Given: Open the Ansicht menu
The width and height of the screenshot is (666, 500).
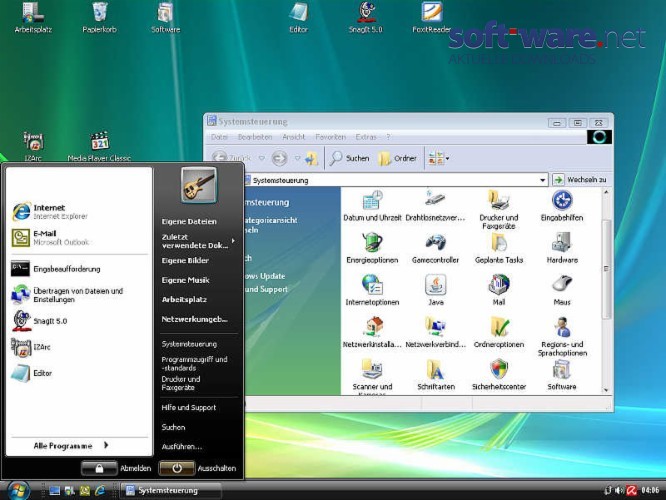Looking at the screenshot, I should click(293, 137).
